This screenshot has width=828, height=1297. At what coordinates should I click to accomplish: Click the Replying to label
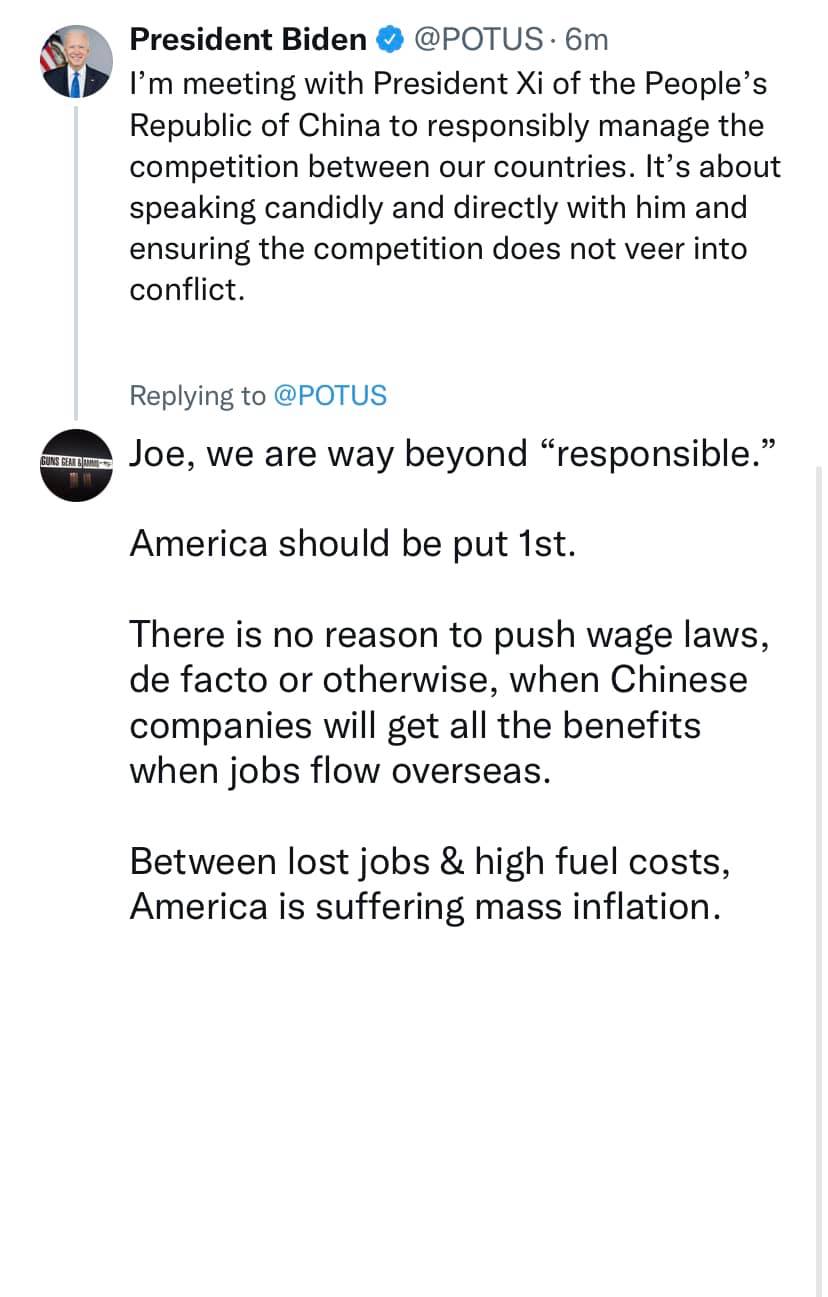tap(197, 395)
